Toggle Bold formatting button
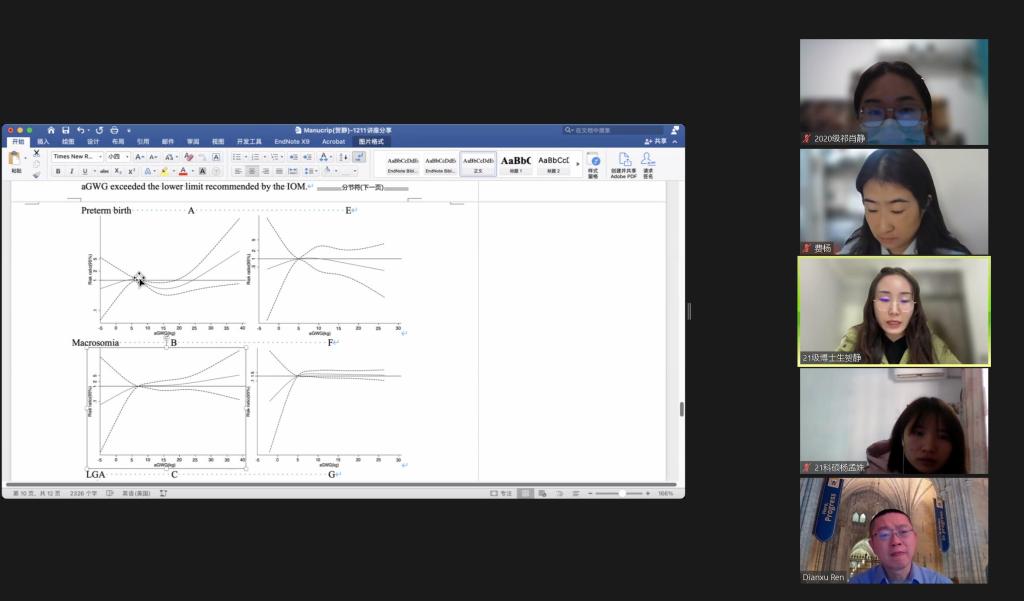The width and height of the screenshot is (1024, 601). pyautogui.click(x=58, y=171)
